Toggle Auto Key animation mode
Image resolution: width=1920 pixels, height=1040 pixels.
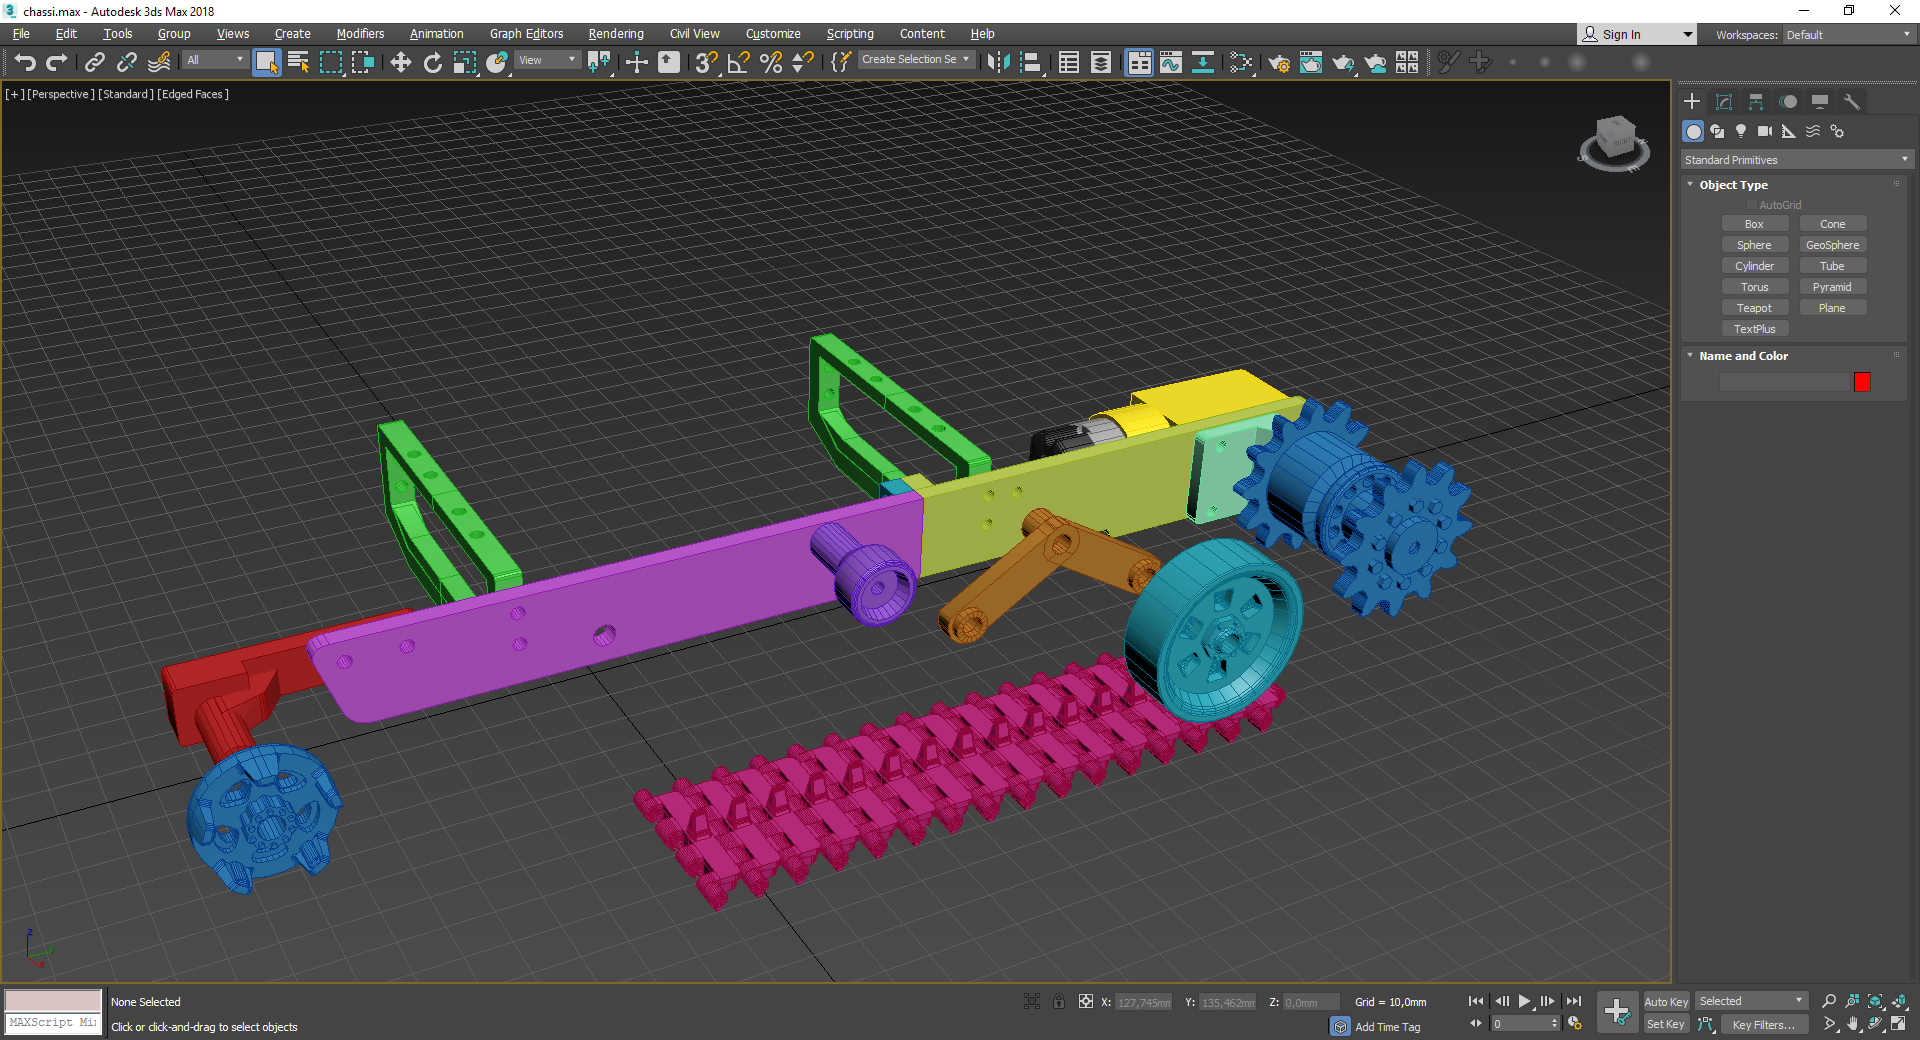pyautogui.click(x=1665, y=1001)
